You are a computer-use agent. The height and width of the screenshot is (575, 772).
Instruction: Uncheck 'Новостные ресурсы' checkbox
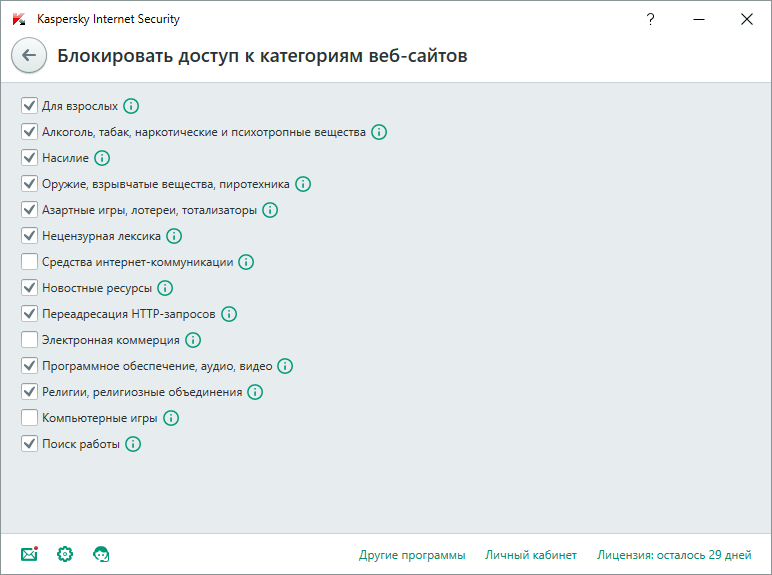pos(29,288)
